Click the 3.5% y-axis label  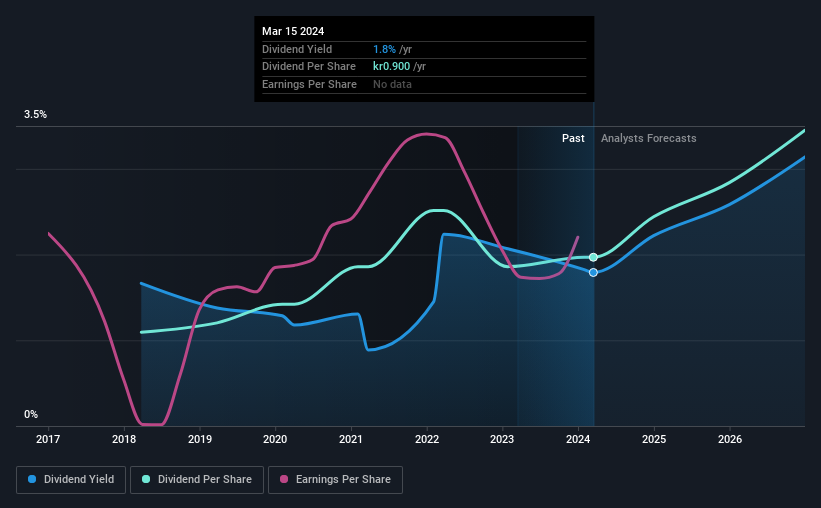35,114
